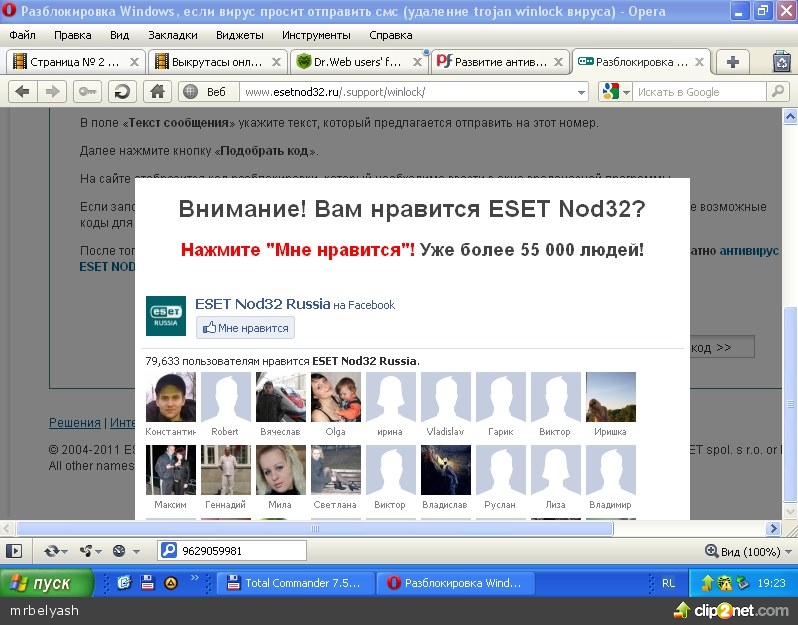The image size is (798, 625).
Task: Go to the home page
Action: [x=157, y=92]
